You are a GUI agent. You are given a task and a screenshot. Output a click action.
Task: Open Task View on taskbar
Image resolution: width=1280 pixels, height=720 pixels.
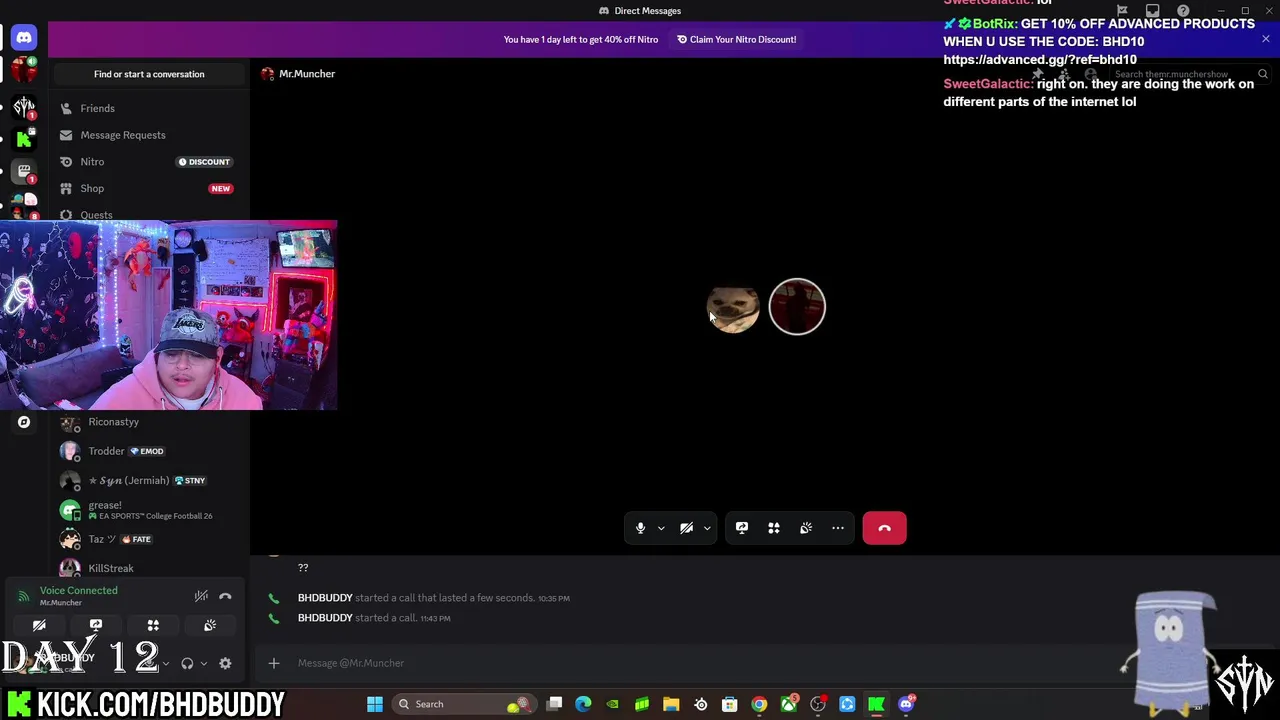click(555, 704)
